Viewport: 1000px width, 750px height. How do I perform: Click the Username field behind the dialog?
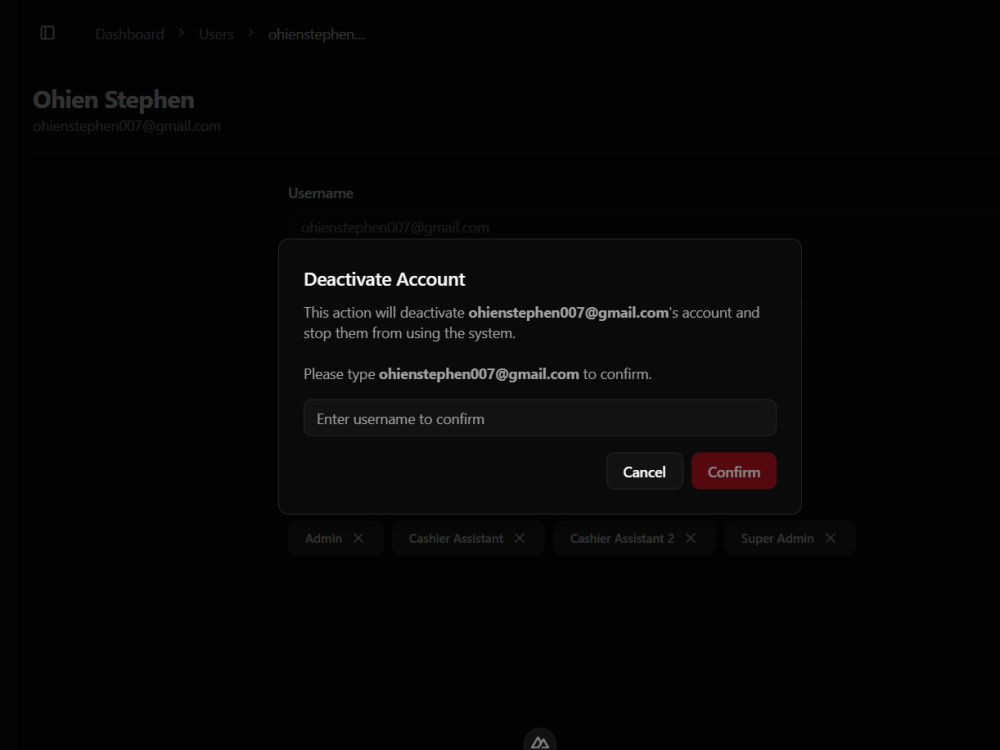(x=644, y=228)
